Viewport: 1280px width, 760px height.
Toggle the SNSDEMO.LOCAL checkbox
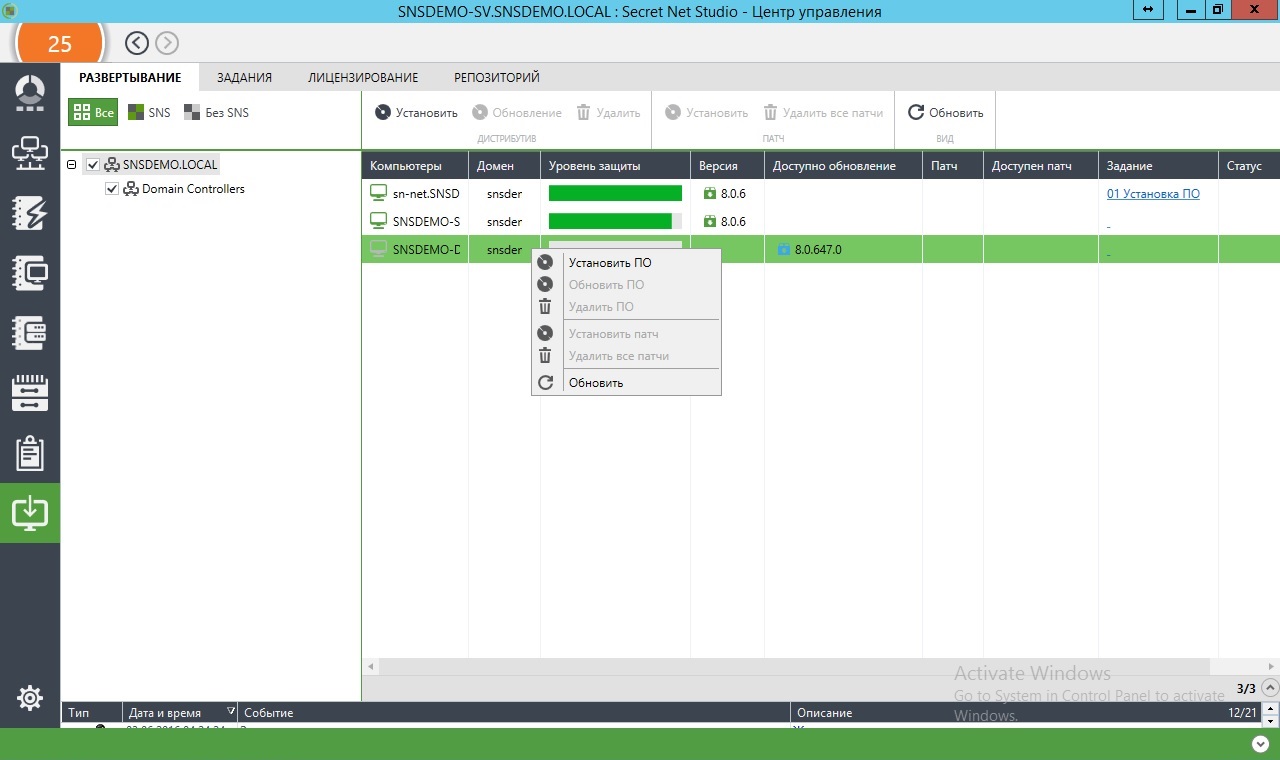[93, 165]
